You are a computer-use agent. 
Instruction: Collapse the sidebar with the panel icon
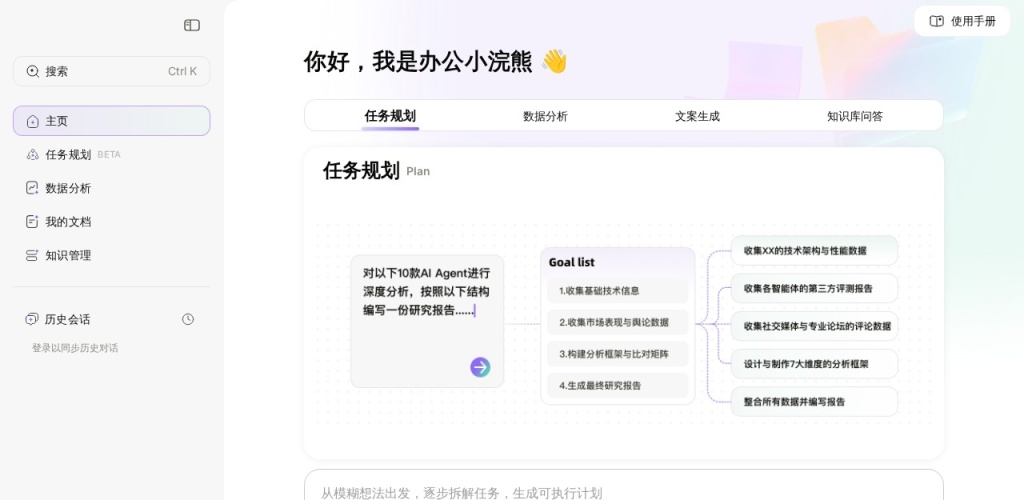[192, 25]
